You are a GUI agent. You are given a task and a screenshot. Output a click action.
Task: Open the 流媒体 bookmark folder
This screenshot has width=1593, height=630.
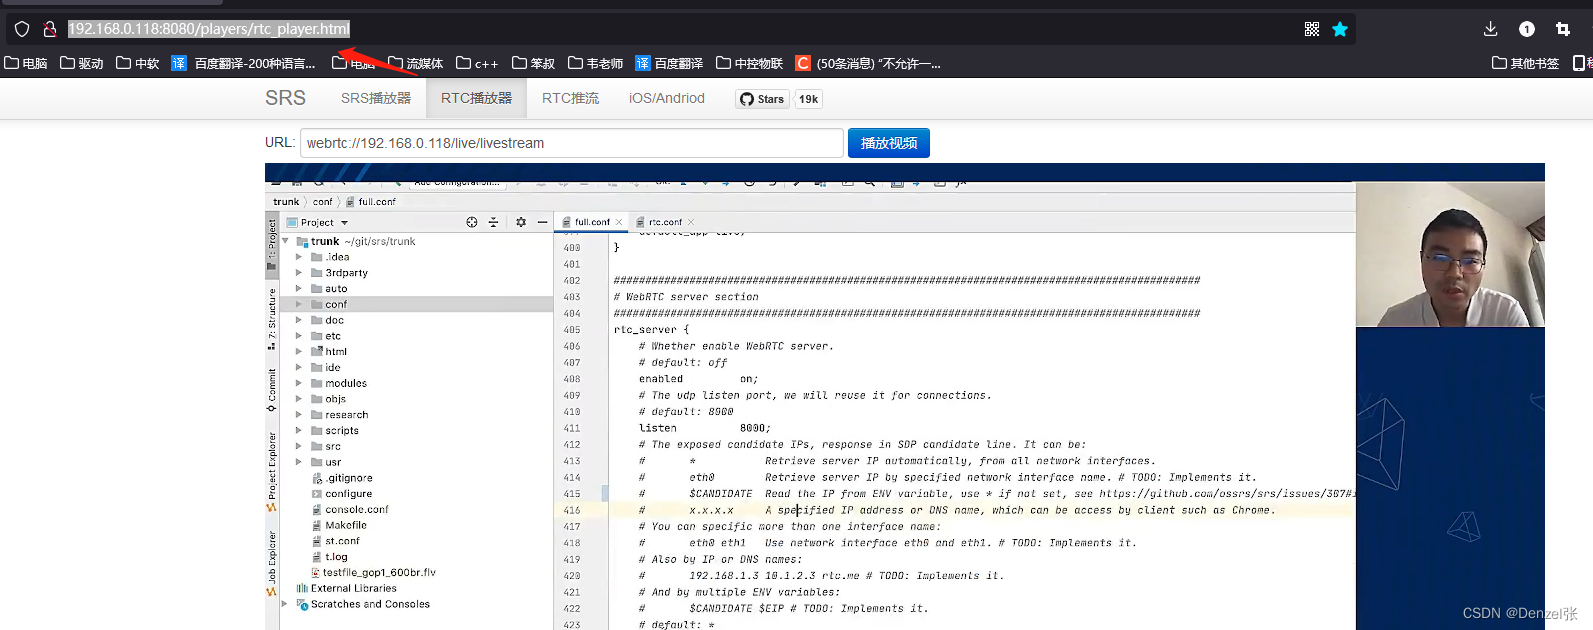click(x=416, y=63)
